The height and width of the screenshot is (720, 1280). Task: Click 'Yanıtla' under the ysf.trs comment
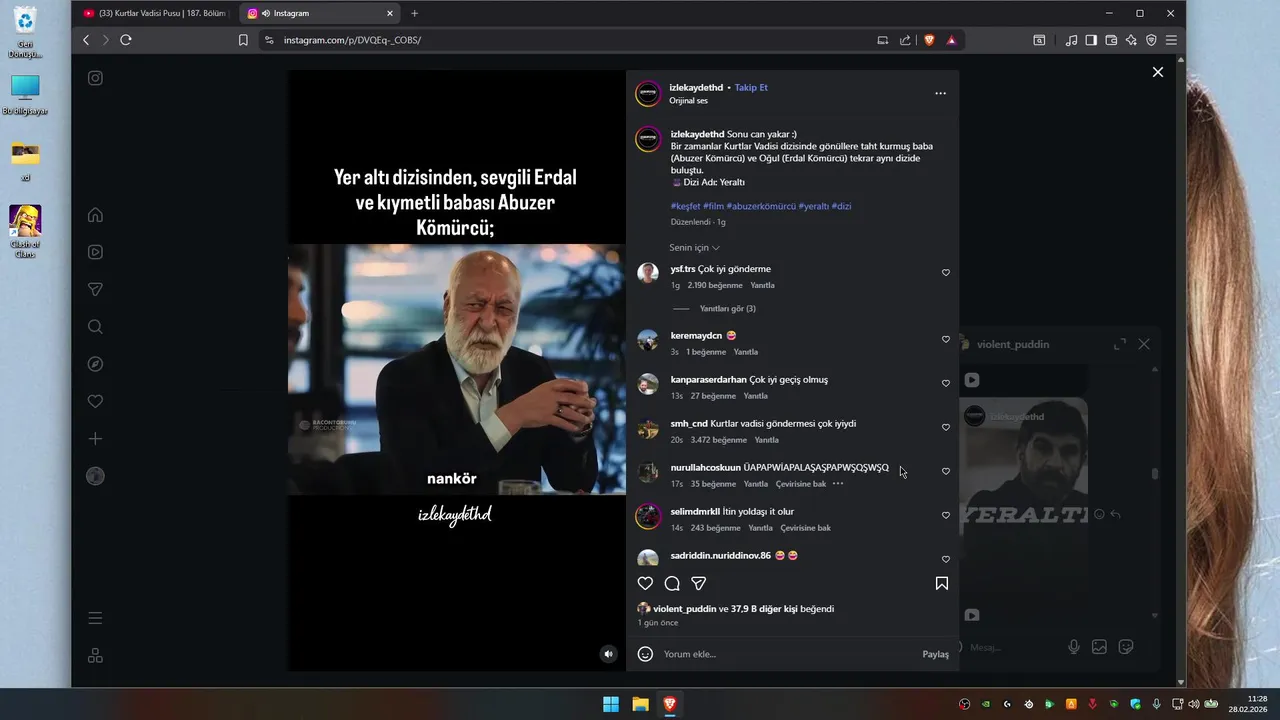point(762,285)
